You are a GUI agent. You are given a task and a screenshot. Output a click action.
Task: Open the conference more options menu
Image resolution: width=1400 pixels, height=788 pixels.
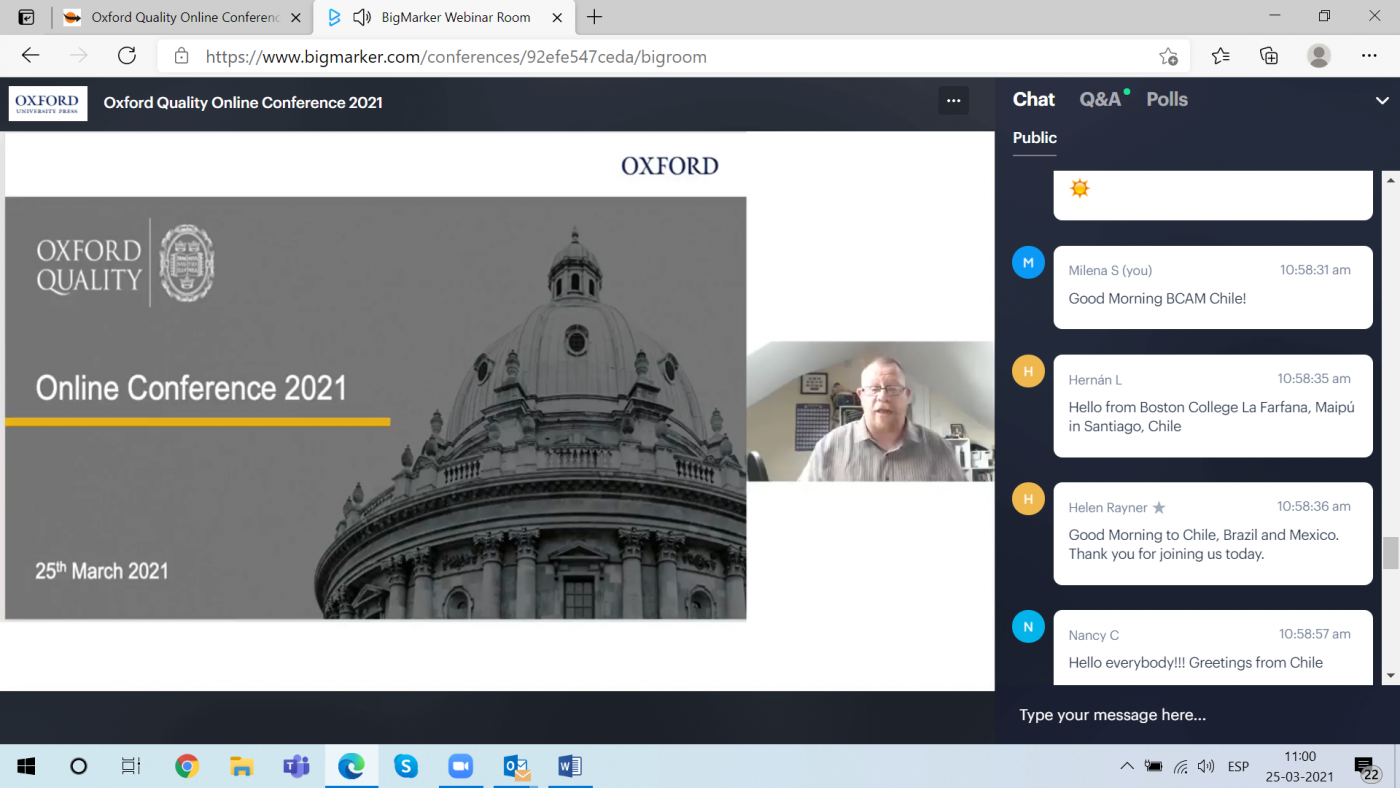pyautogui.click(x=953, y=100)
